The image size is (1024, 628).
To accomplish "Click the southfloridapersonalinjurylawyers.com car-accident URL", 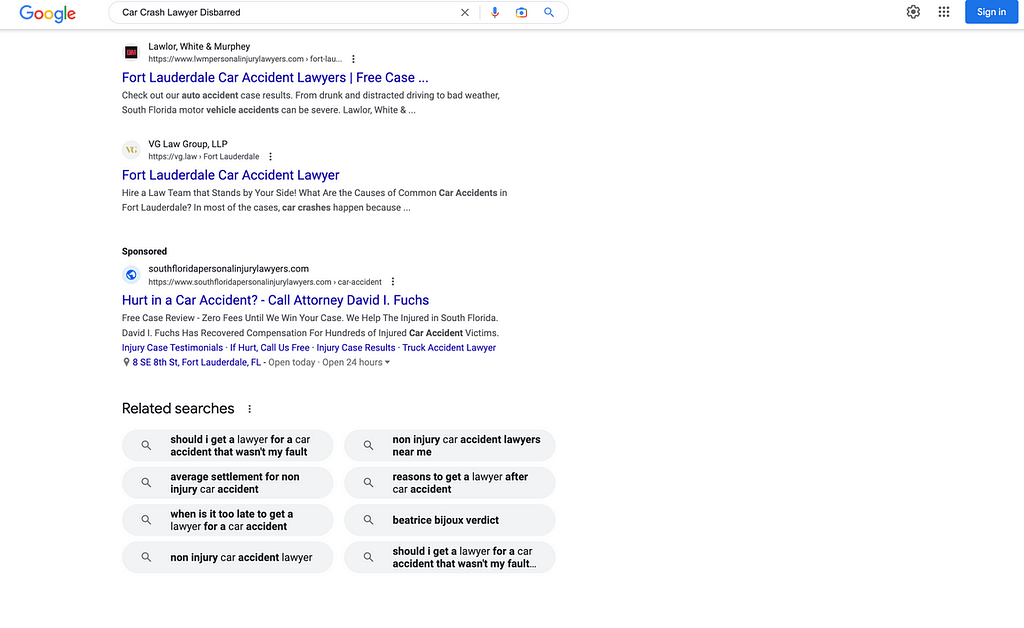I will pos(264,282).
